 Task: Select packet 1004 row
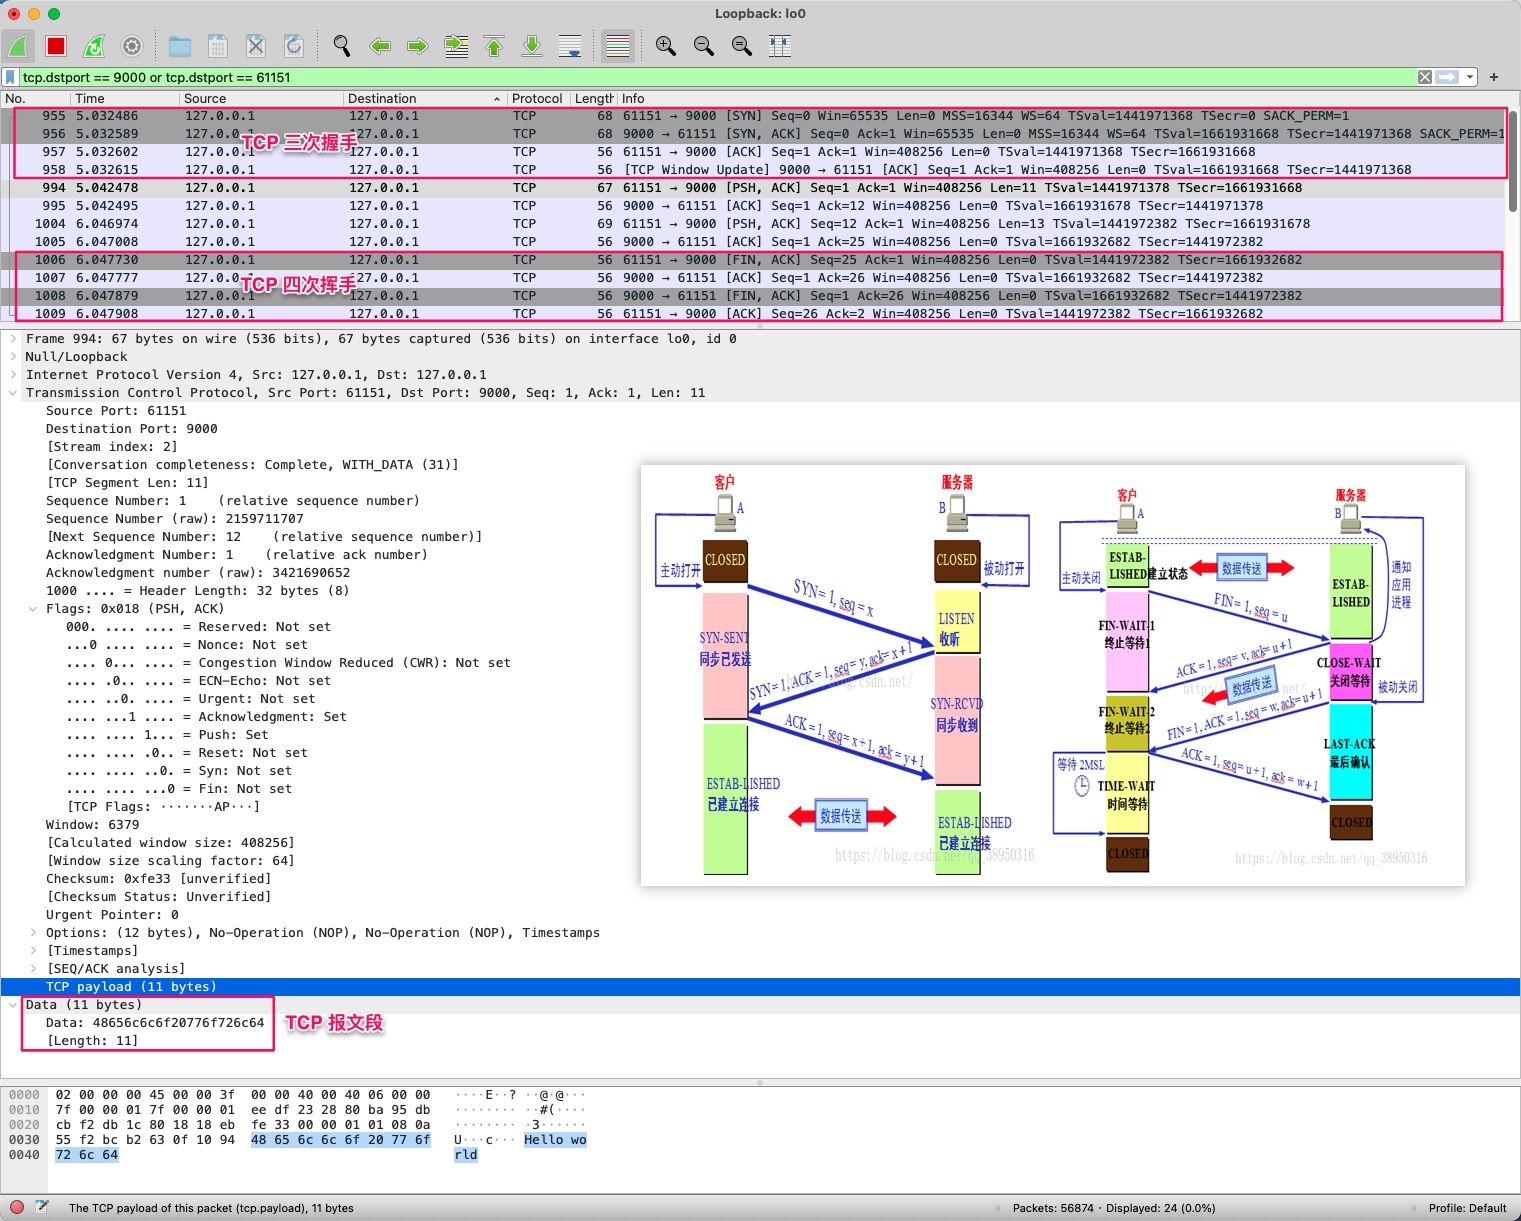[x=754, y=224]
